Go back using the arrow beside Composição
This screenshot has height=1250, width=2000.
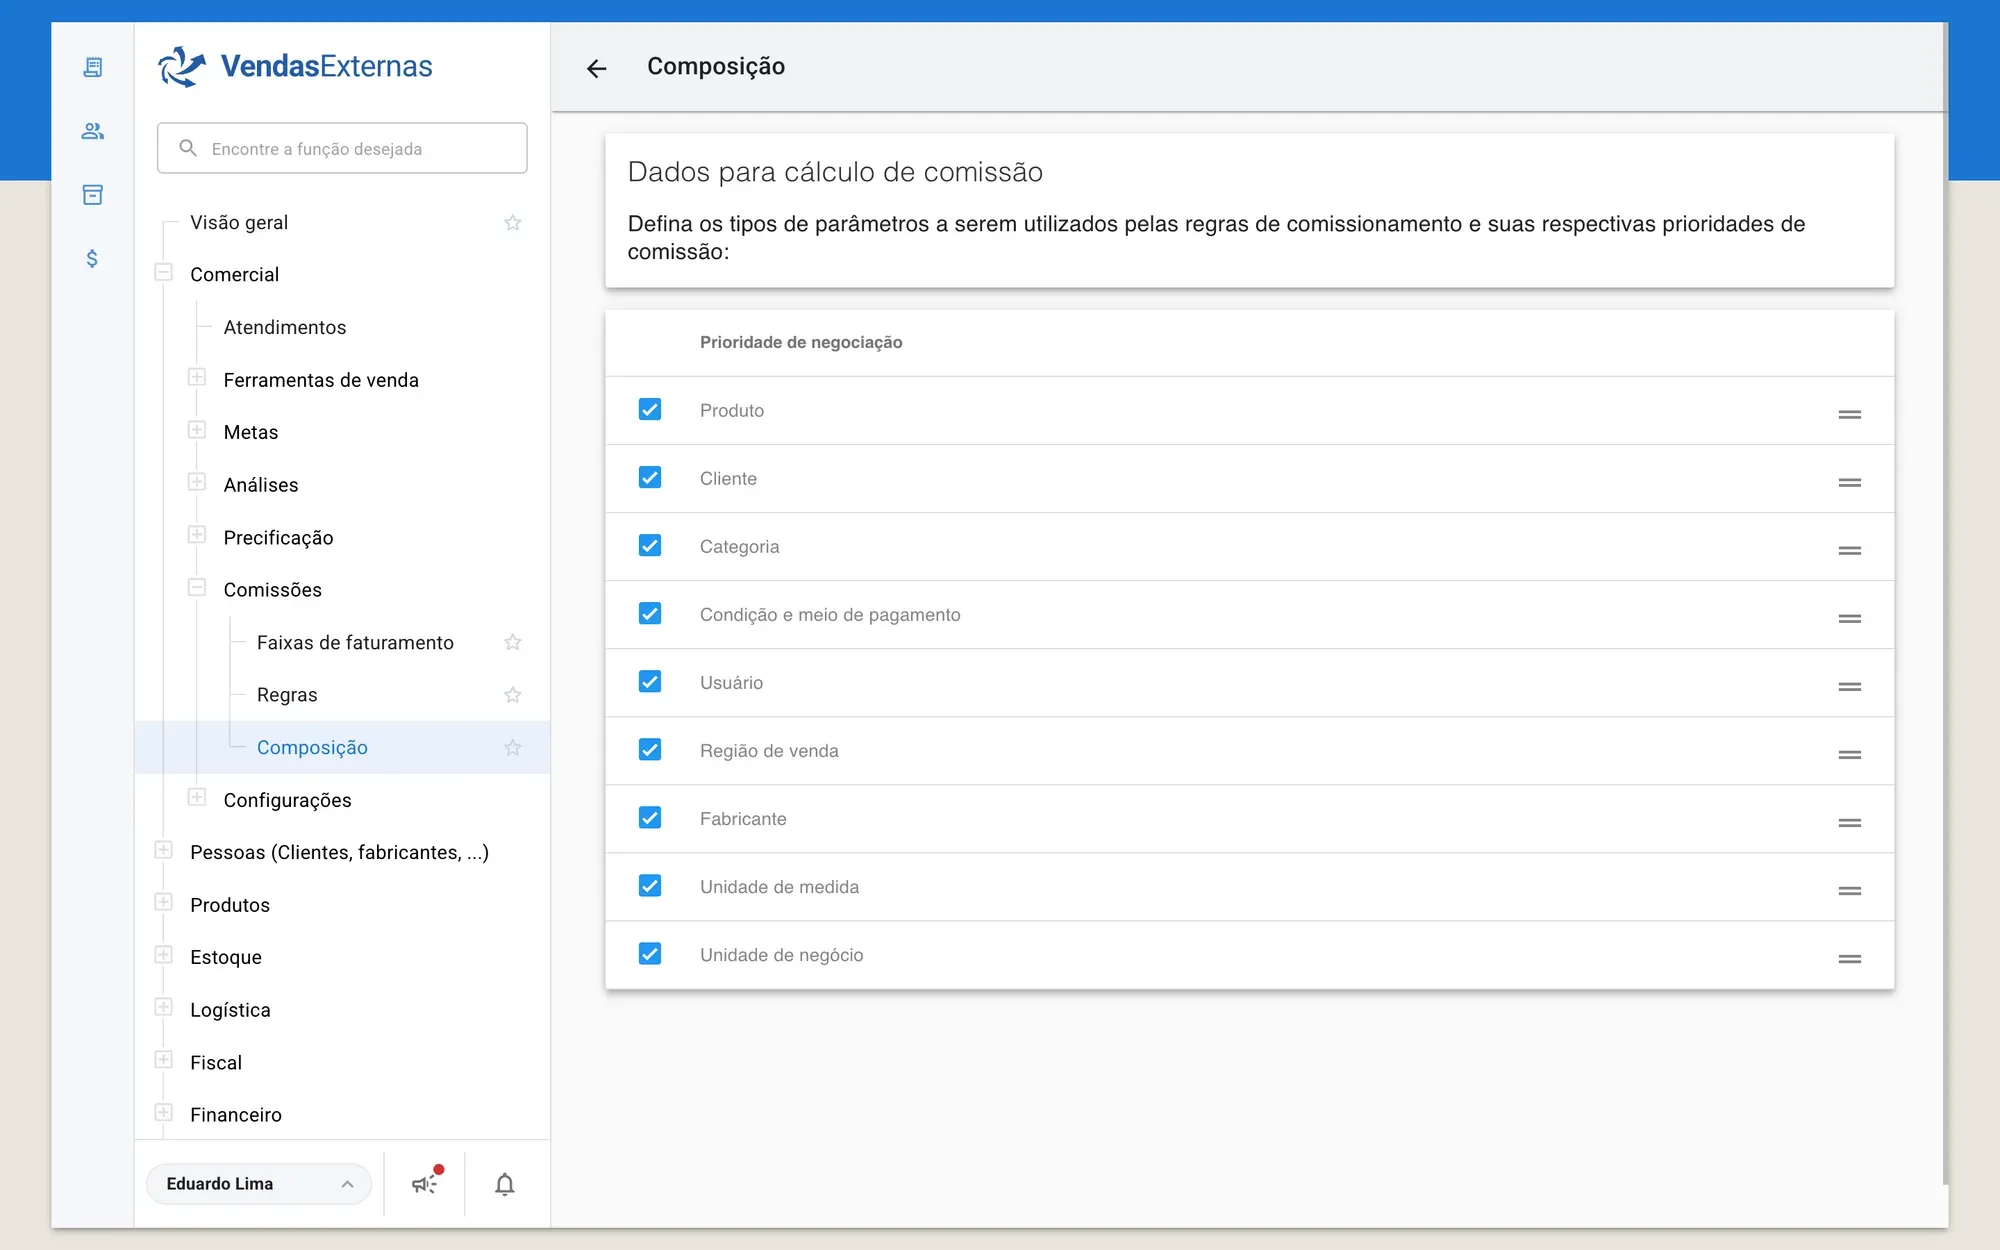pos(597,68)
